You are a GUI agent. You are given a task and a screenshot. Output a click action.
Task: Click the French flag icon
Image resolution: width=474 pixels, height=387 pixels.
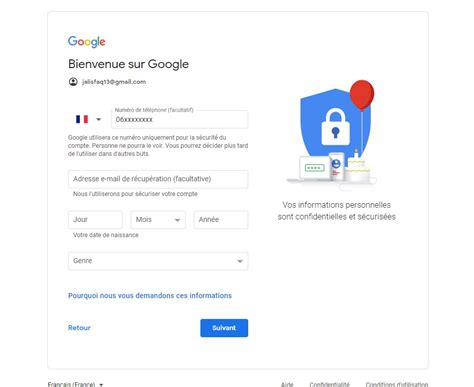(x=82, y=119)
